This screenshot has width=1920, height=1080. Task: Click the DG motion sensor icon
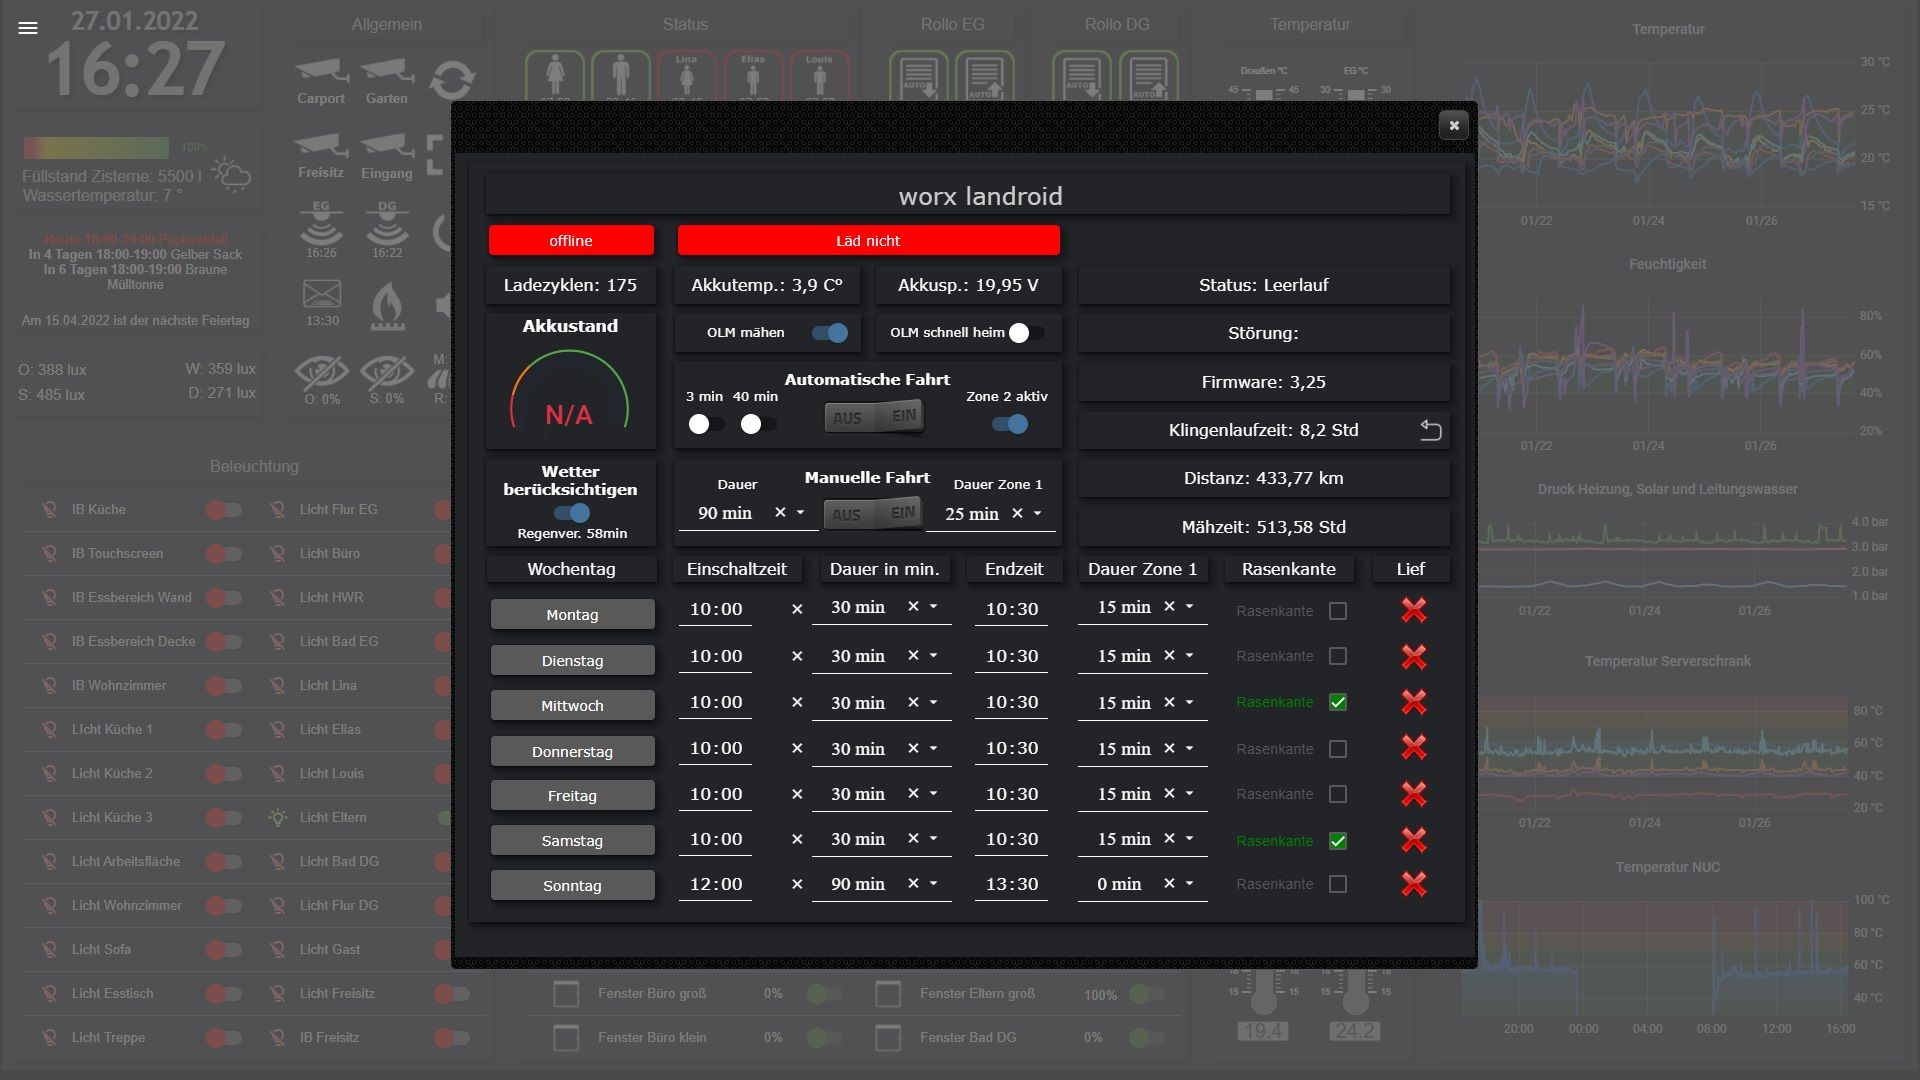(x=387, y=222)
